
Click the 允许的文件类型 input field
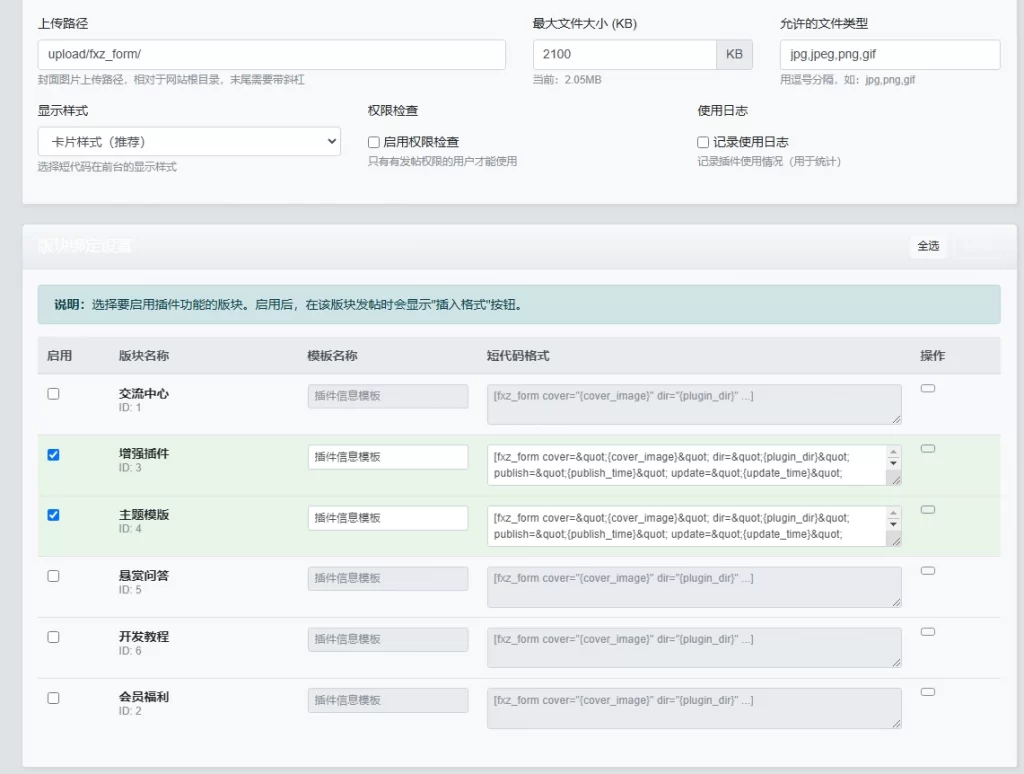pos(888,52)
